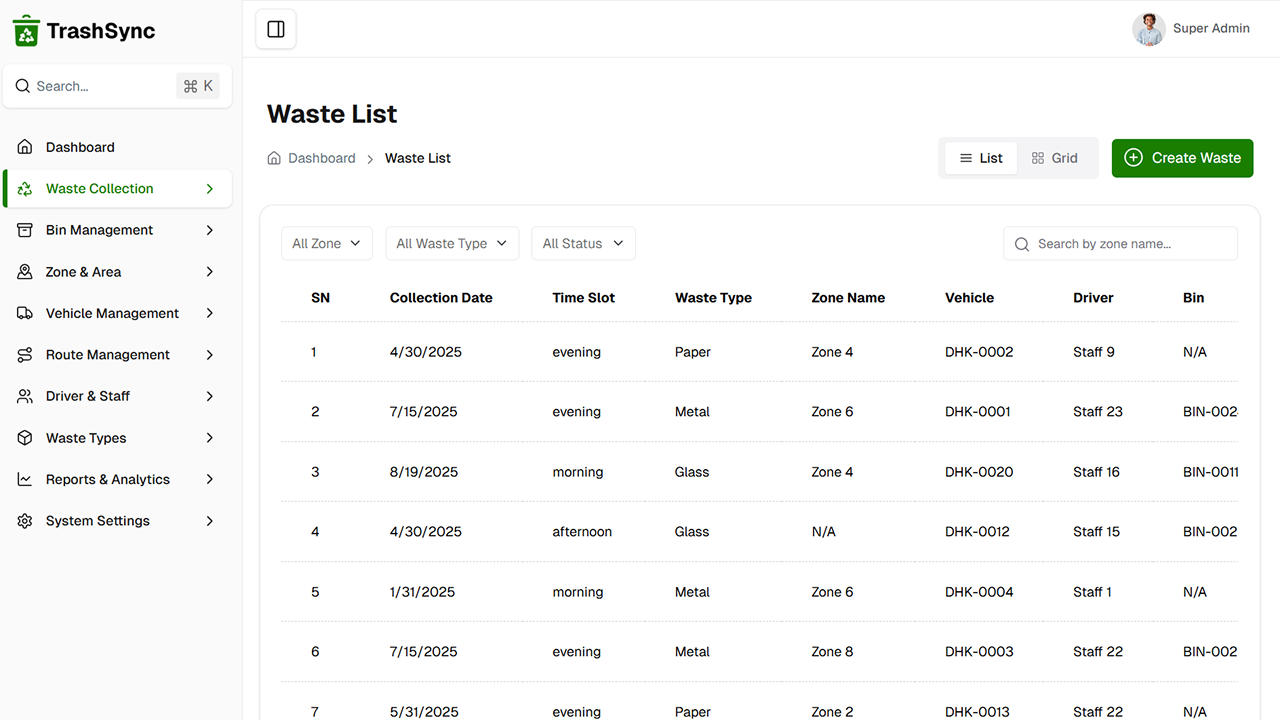The image size is (1280, 720).
Task: Open System Settings from sidebar menu
Action: click(x=24, y=520)
